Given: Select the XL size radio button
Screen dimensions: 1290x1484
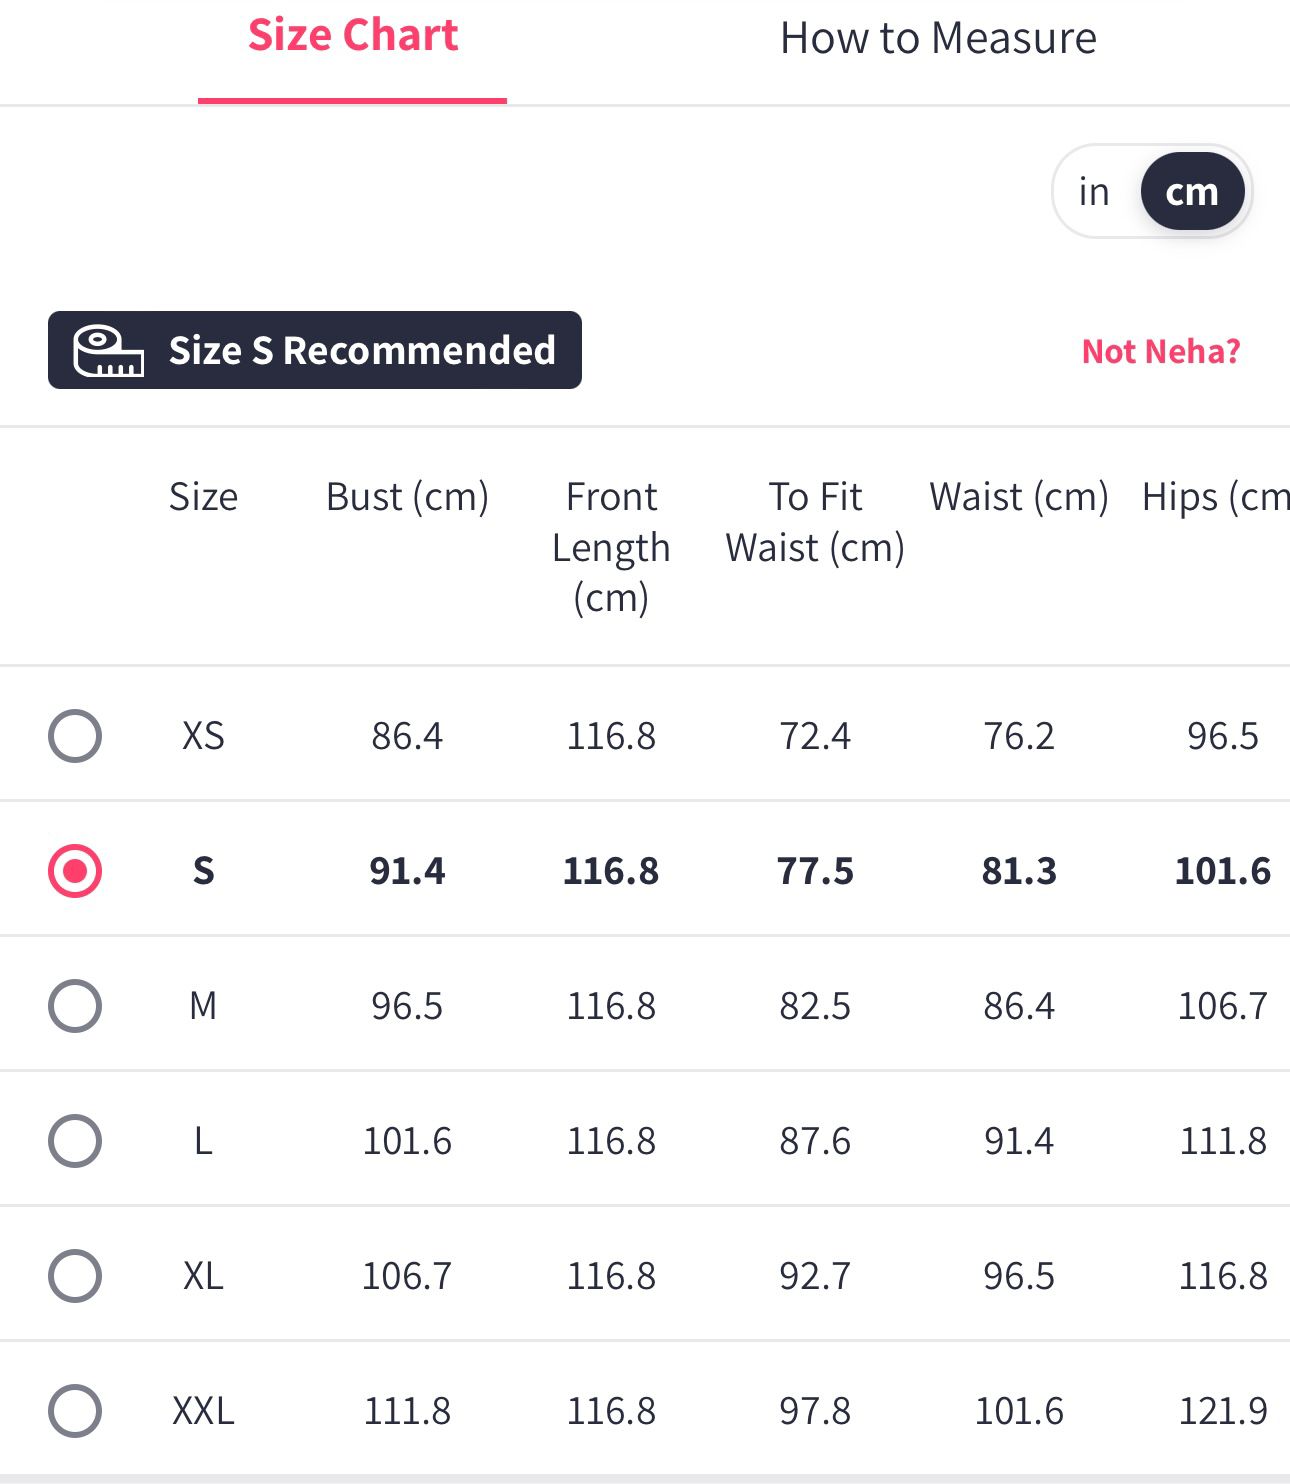Looking at the screenshot, I should coord(75,1275).
